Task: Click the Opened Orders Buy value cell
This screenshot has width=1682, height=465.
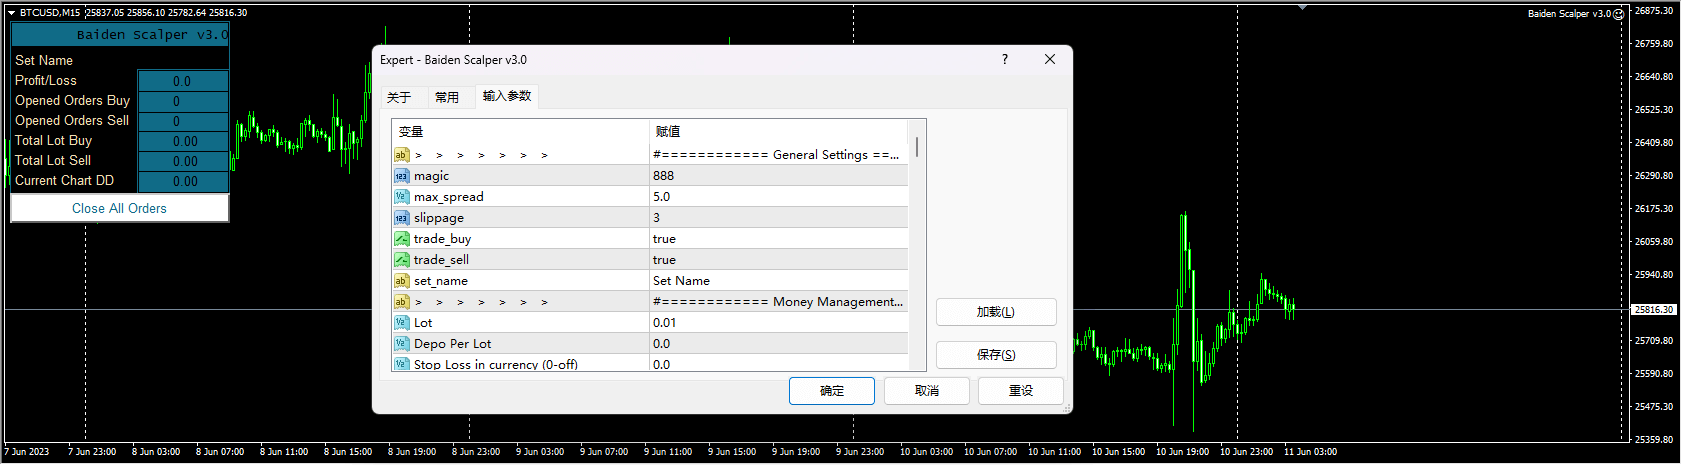Action: click(183, 101)
